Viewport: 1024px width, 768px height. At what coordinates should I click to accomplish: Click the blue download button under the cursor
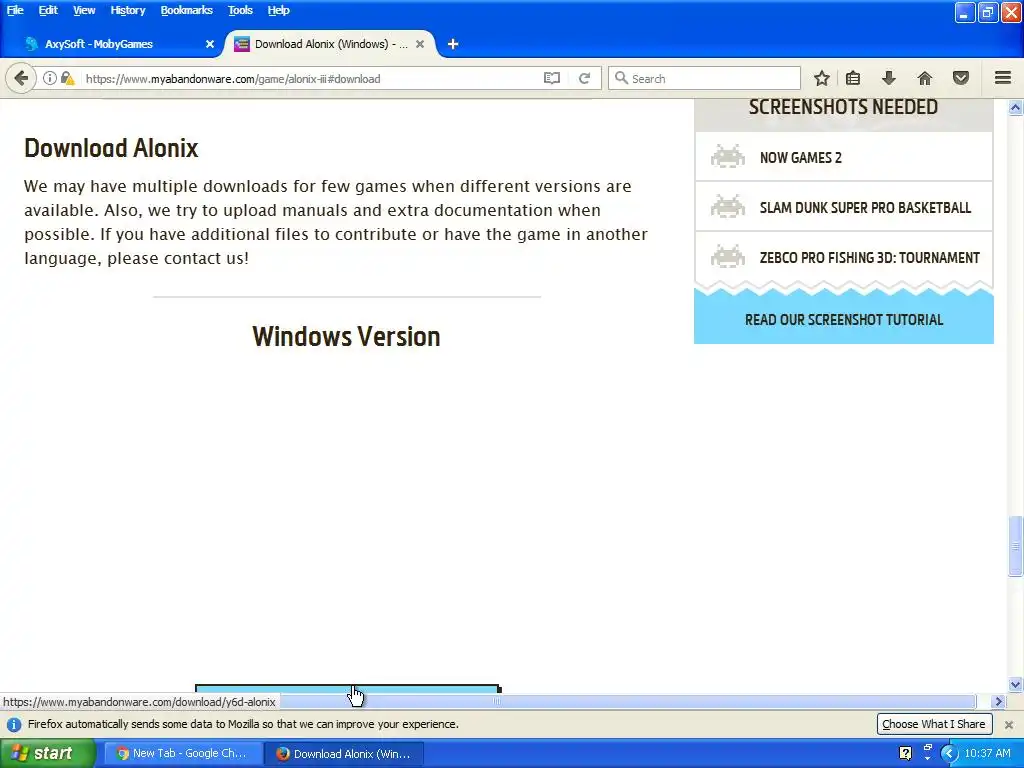click(x=347, y=689)
